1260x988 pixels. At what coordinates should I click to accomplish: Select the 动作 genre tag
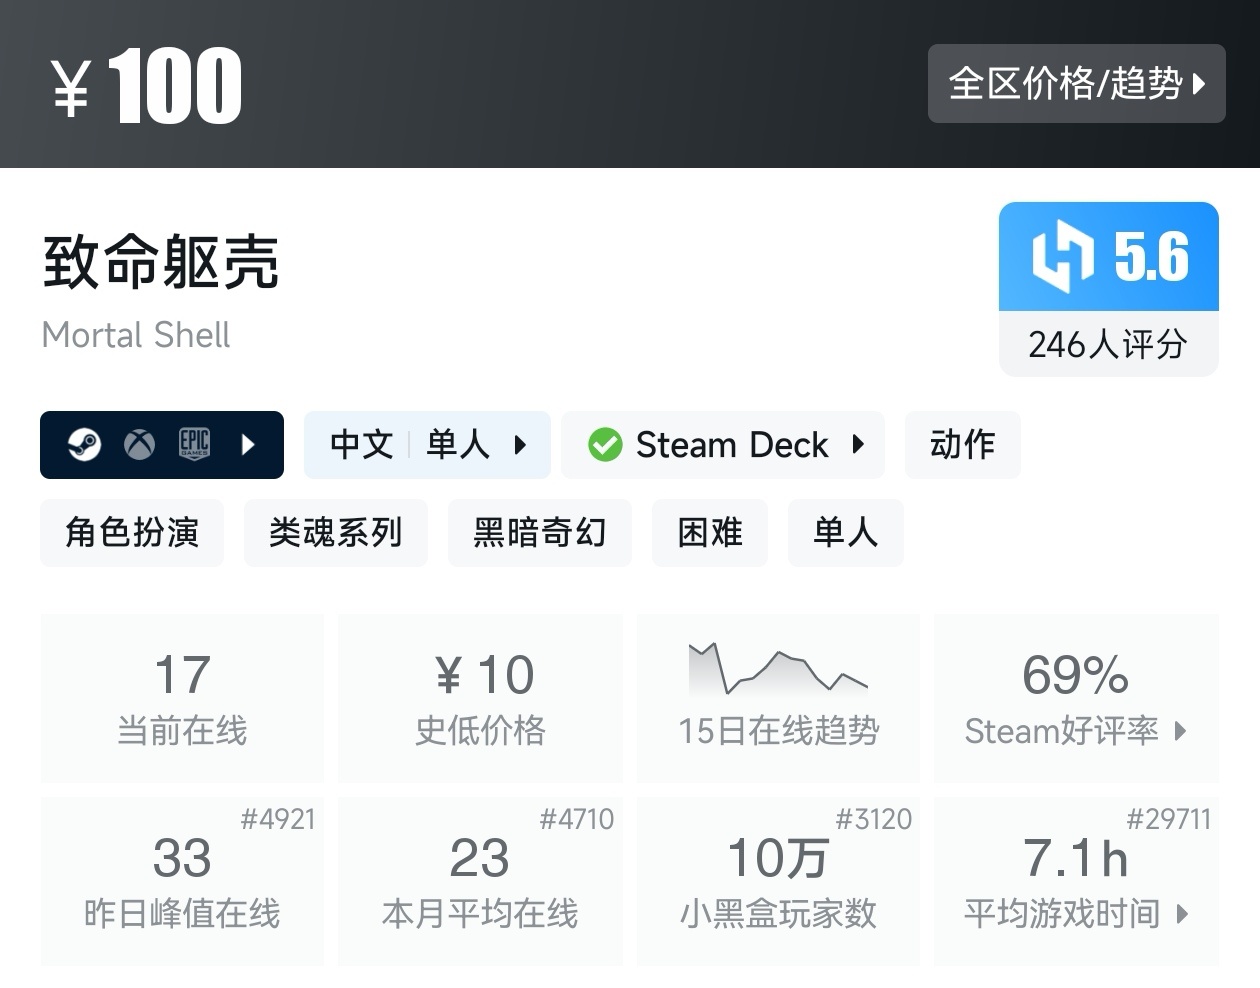click(962, 445)
